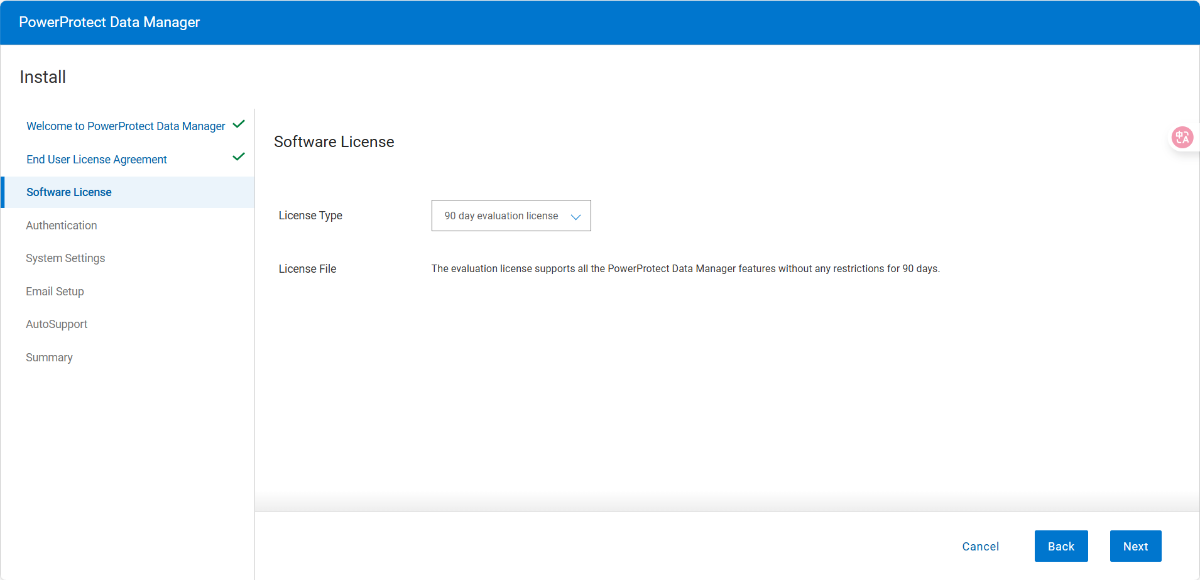Click the Next button
The height and width of the screenshot is (580, 1200).
[x=1136, y=546]
